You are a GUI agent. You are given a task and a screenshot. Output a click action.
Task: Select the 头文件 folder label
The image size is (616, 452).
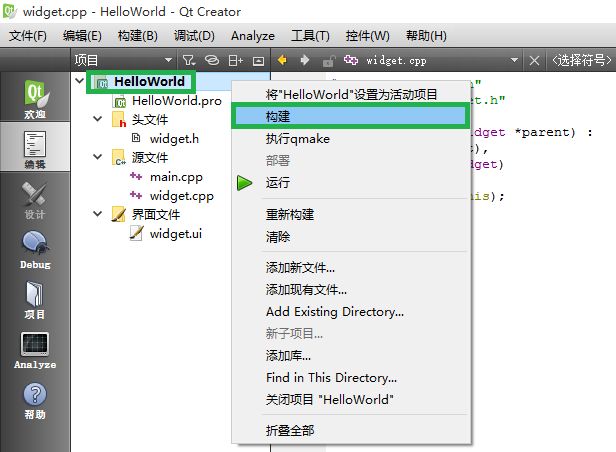pos(150,120)
